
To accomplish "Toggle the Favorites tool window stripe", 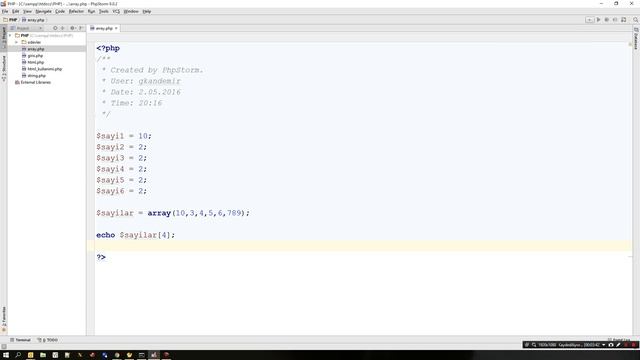I will (4, 318).
